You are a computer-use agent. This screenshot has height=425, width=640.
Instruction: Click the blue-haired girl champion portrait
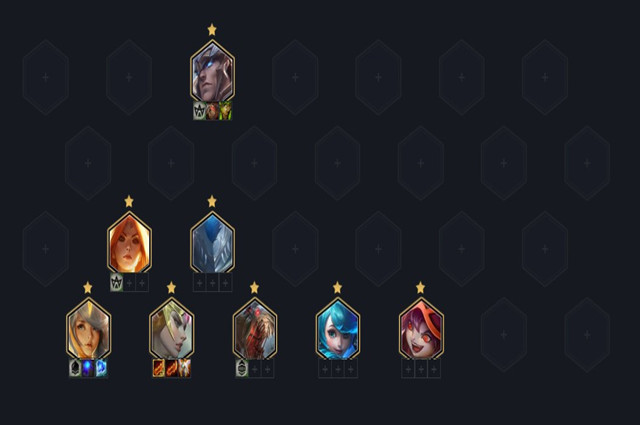[x=338, y=329]
